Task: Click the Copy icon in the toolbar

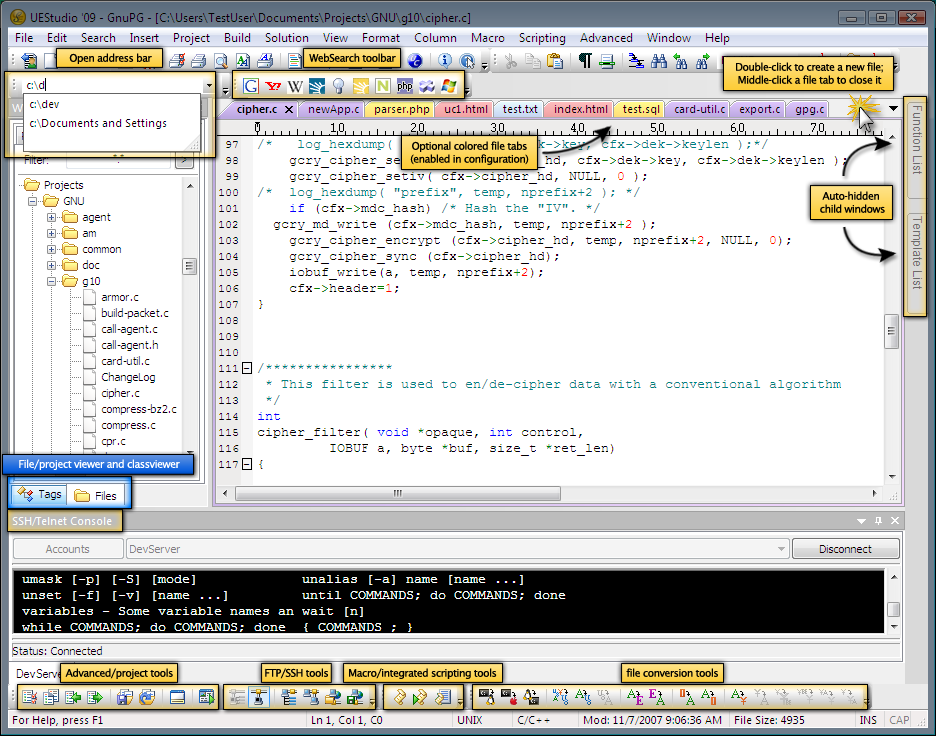Action: (532, 60)
